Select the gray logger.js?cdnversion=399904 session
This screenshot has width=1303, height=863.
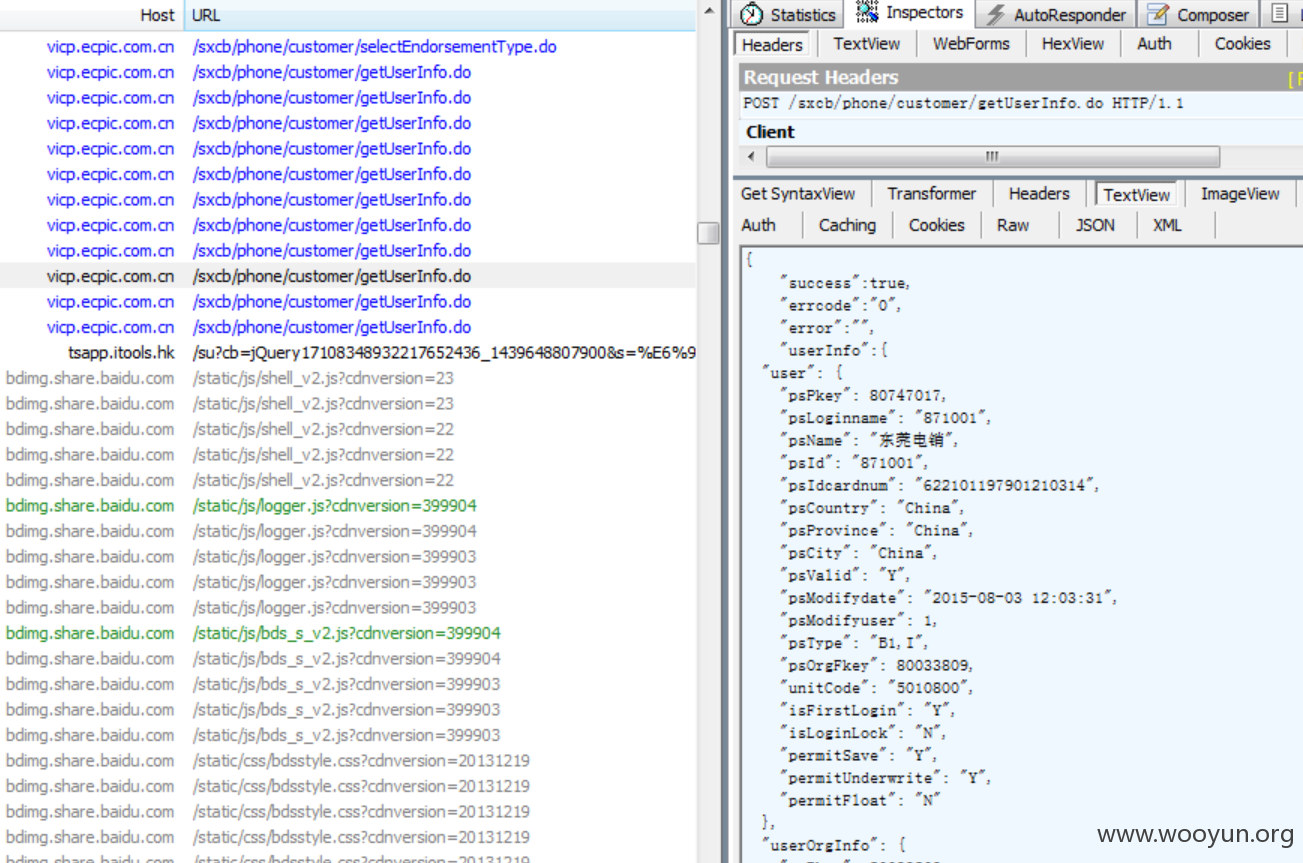pos(348,531)
